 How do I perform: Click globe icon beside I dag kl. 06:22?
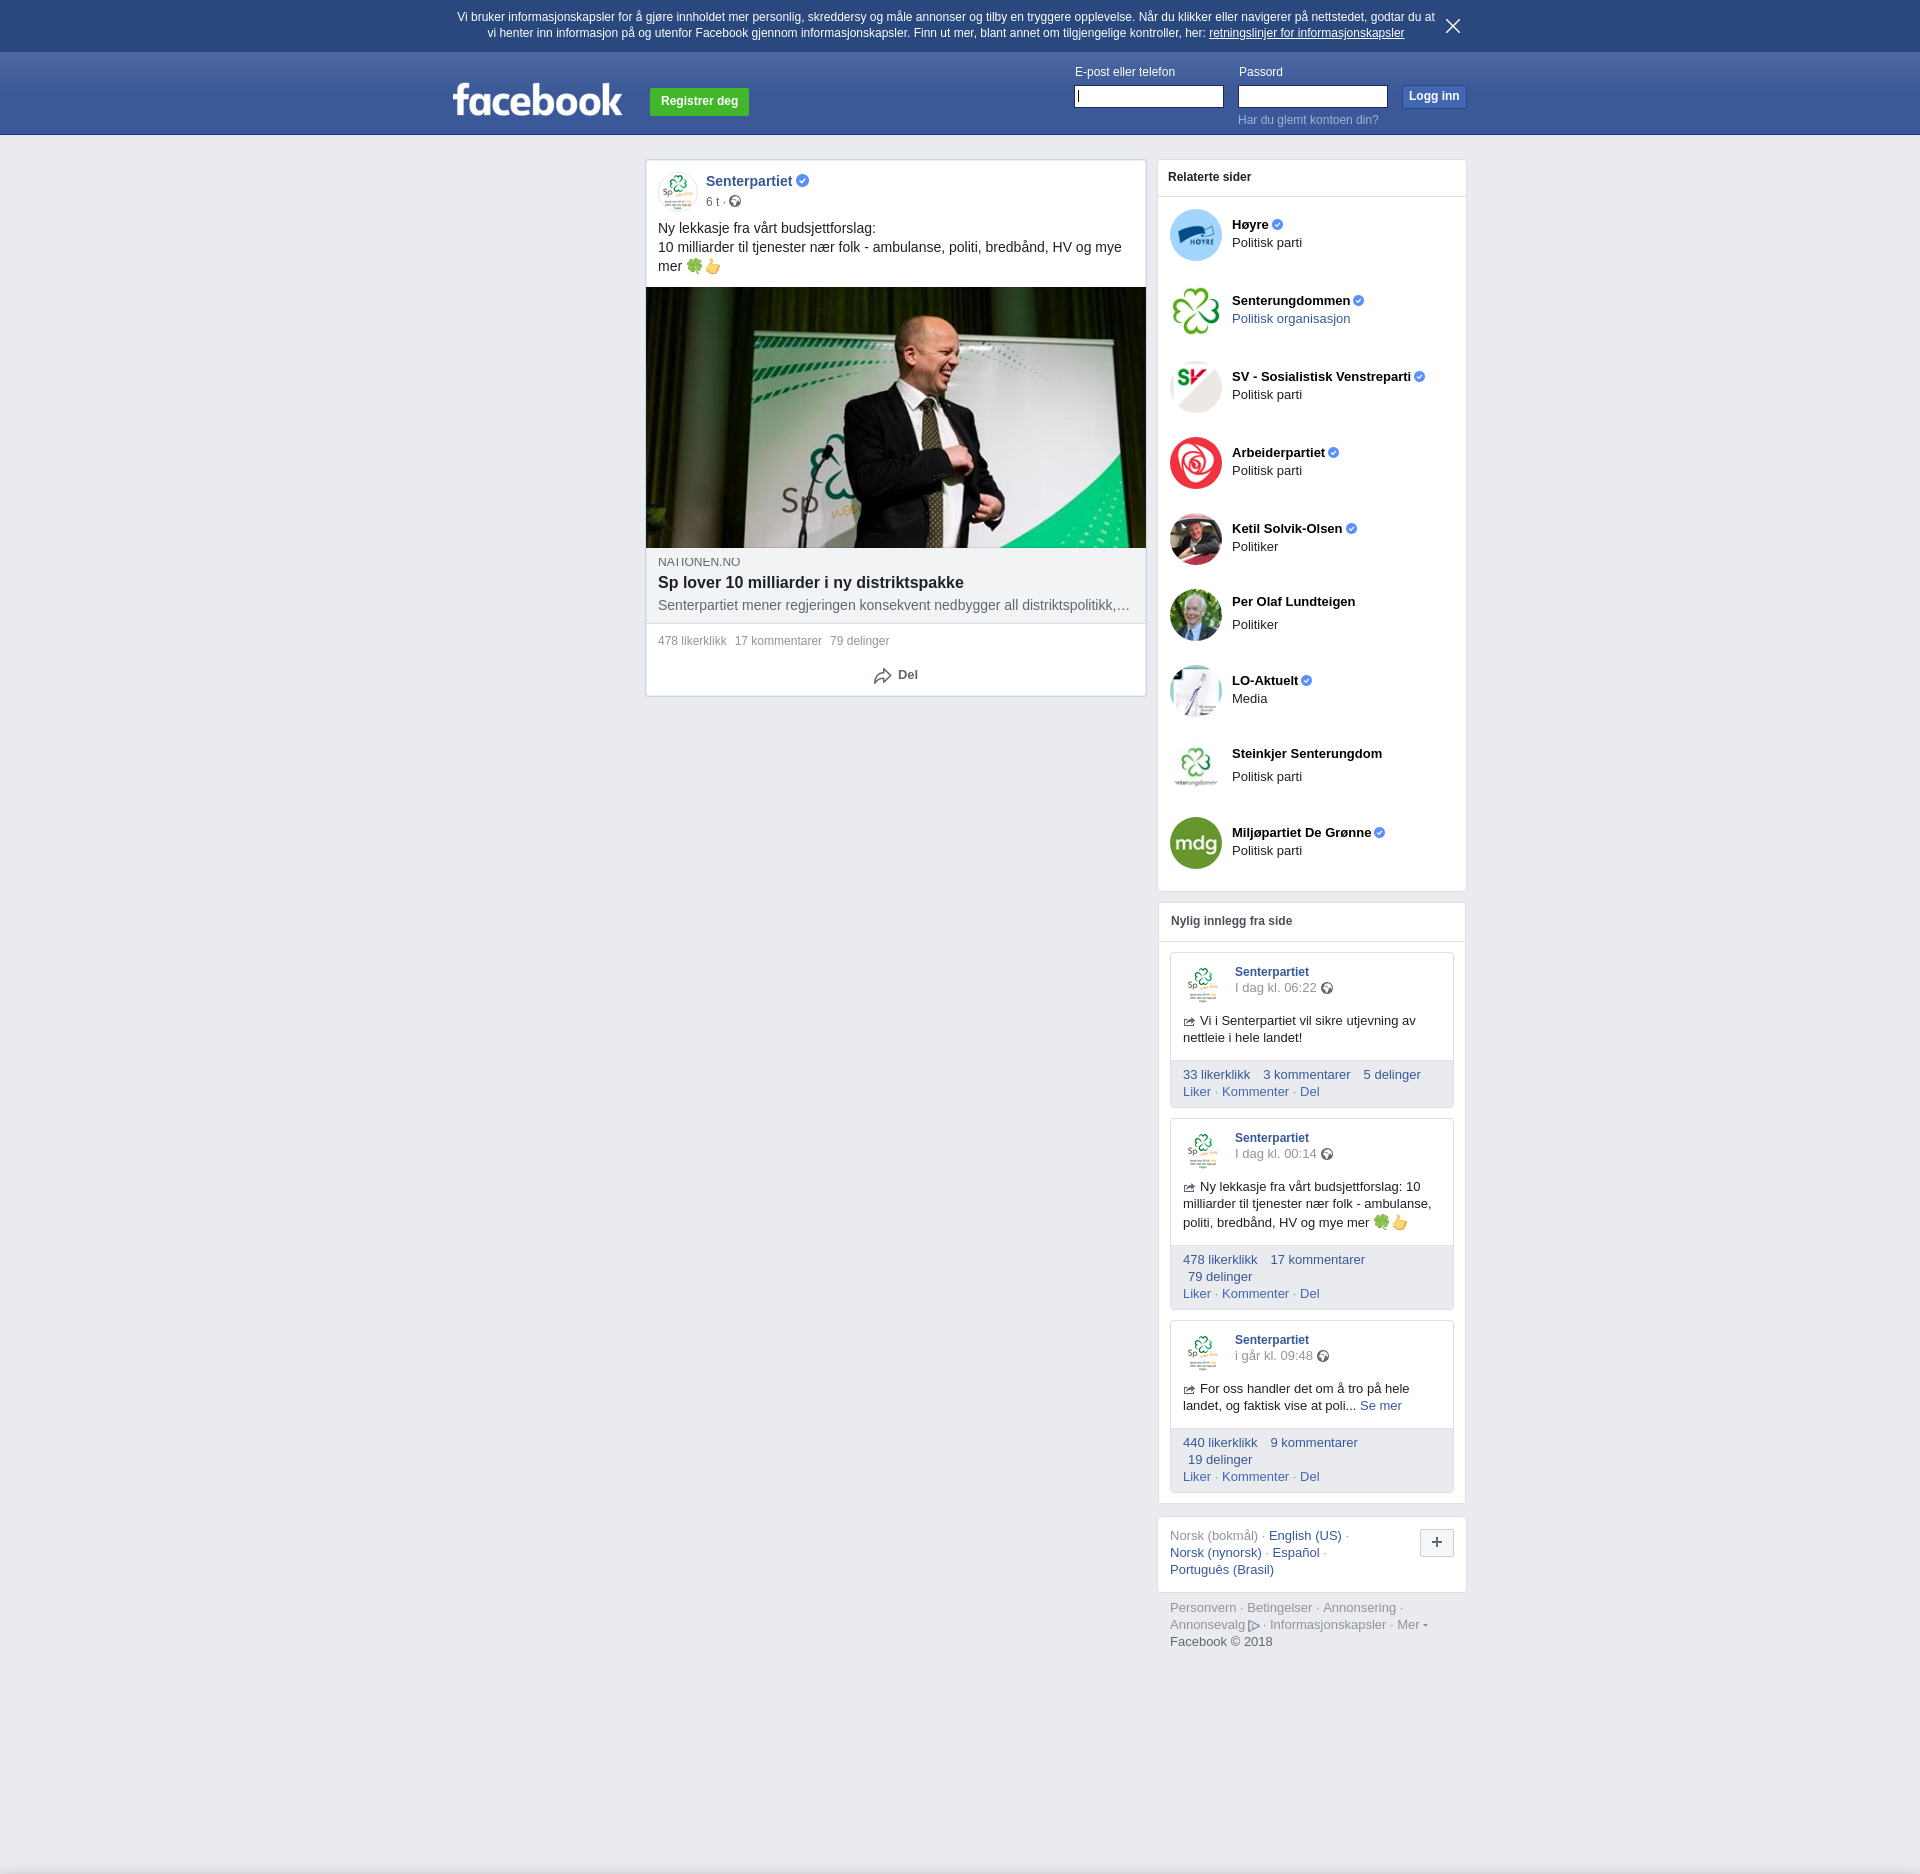[1327, 988]
